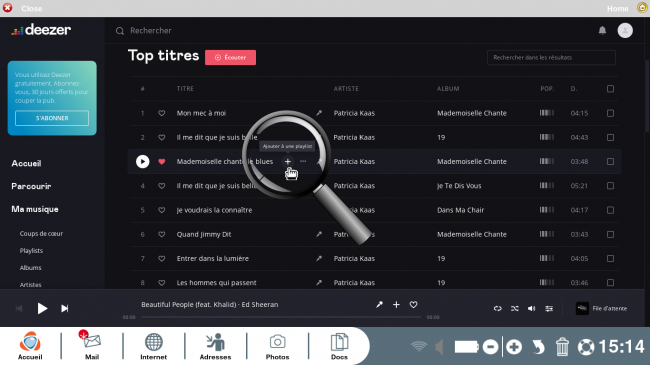This screenshot has width=650, height=365.
Task: Sort by TITRE column header
Action: tap(185, 89)
